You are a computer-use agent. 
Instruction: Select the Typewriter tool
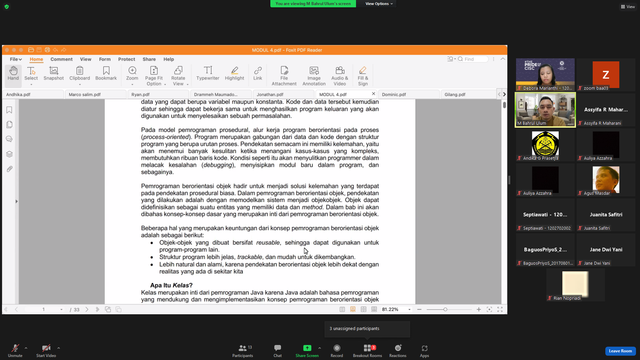click(x=208, y=74)
